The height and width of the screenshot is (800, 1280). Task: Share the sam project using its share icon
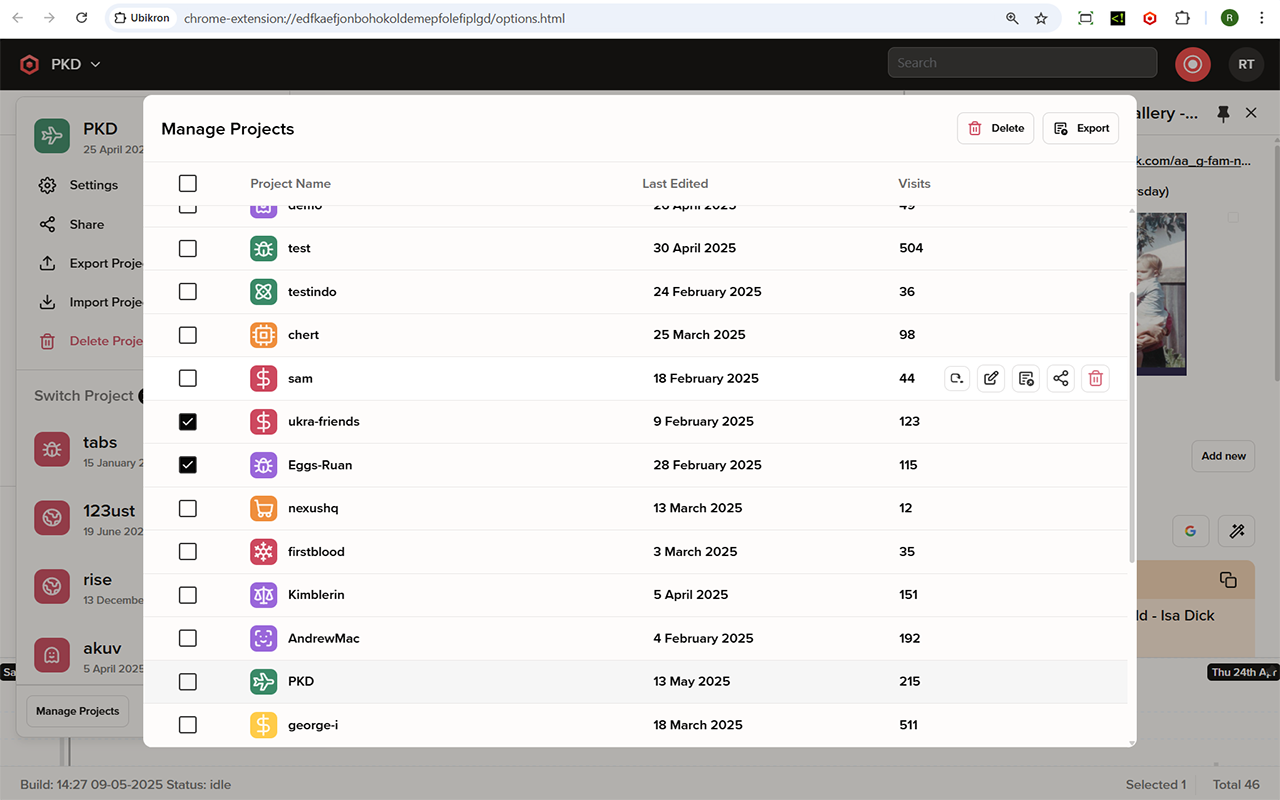[1060, 378]
